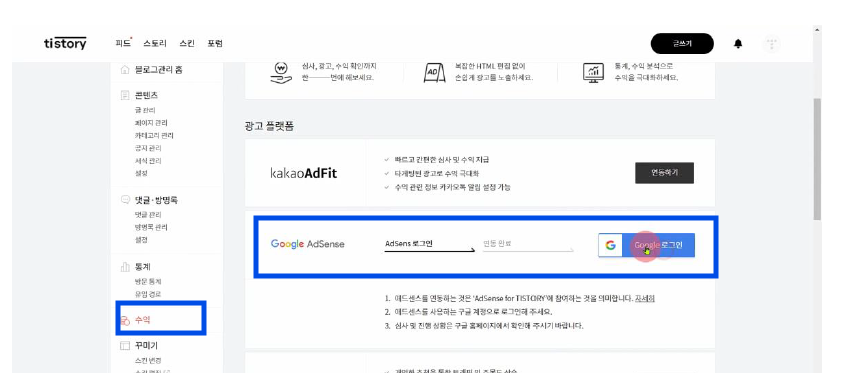The height and width of the screenshot is (373, 846).
Task: Click the Google AdSense logo
Action: click(x=308, y=244)
